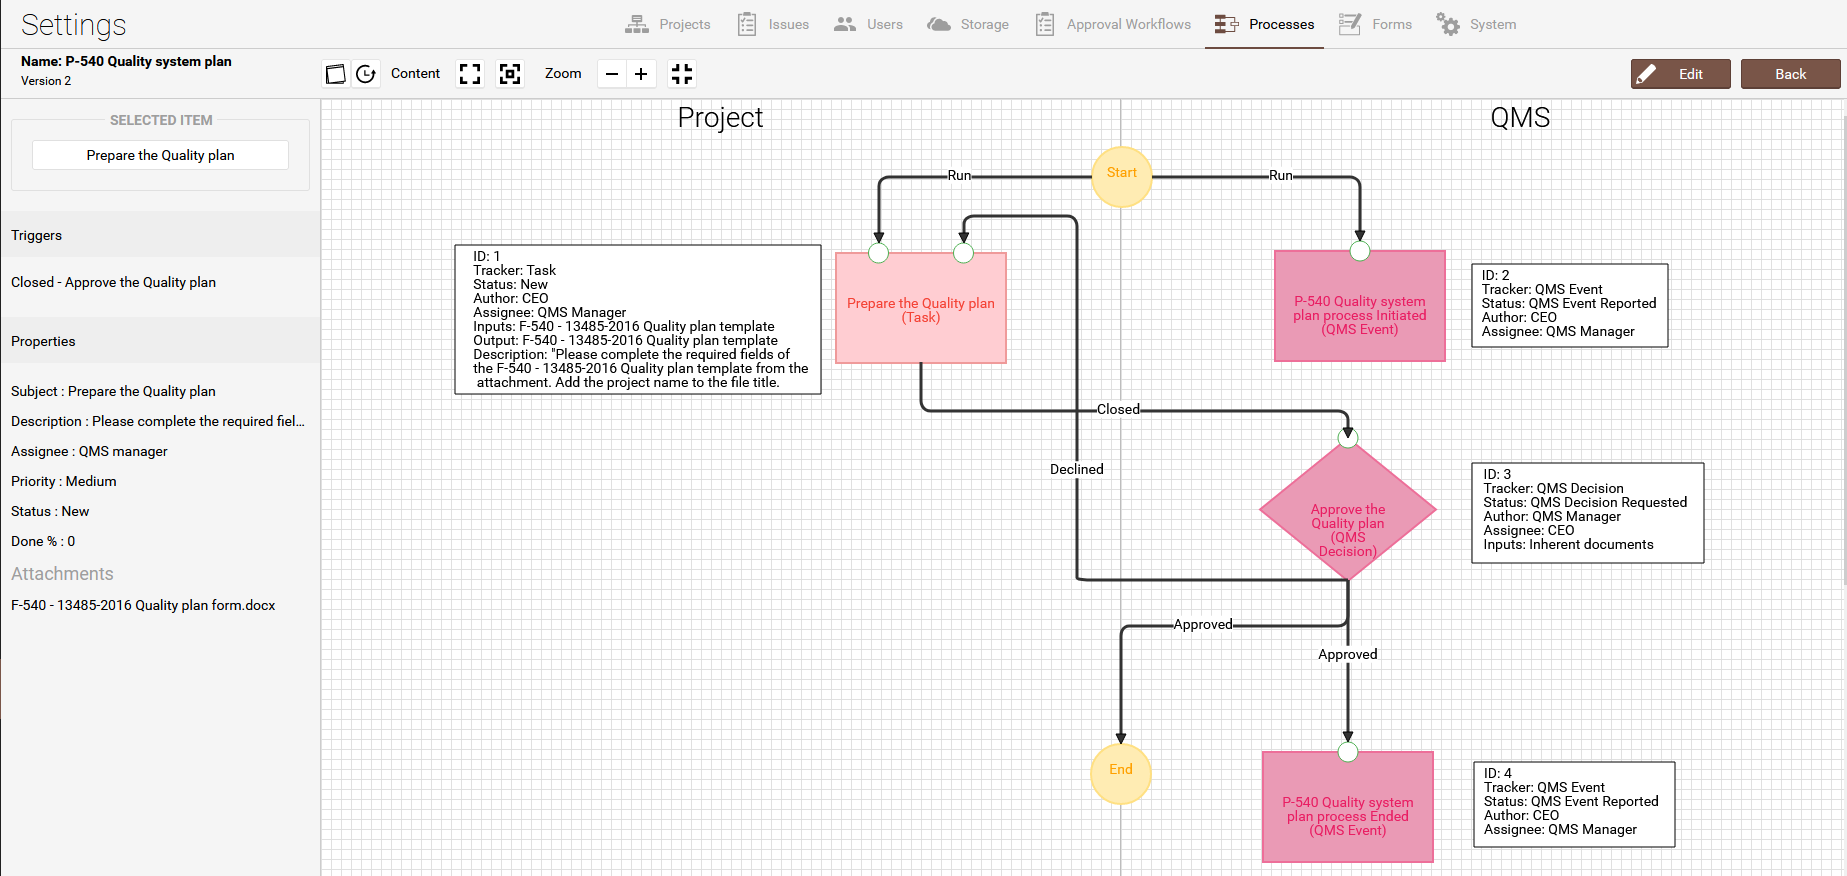Select the Approve the Quality plan decision diamond

tap(1347, 512)
